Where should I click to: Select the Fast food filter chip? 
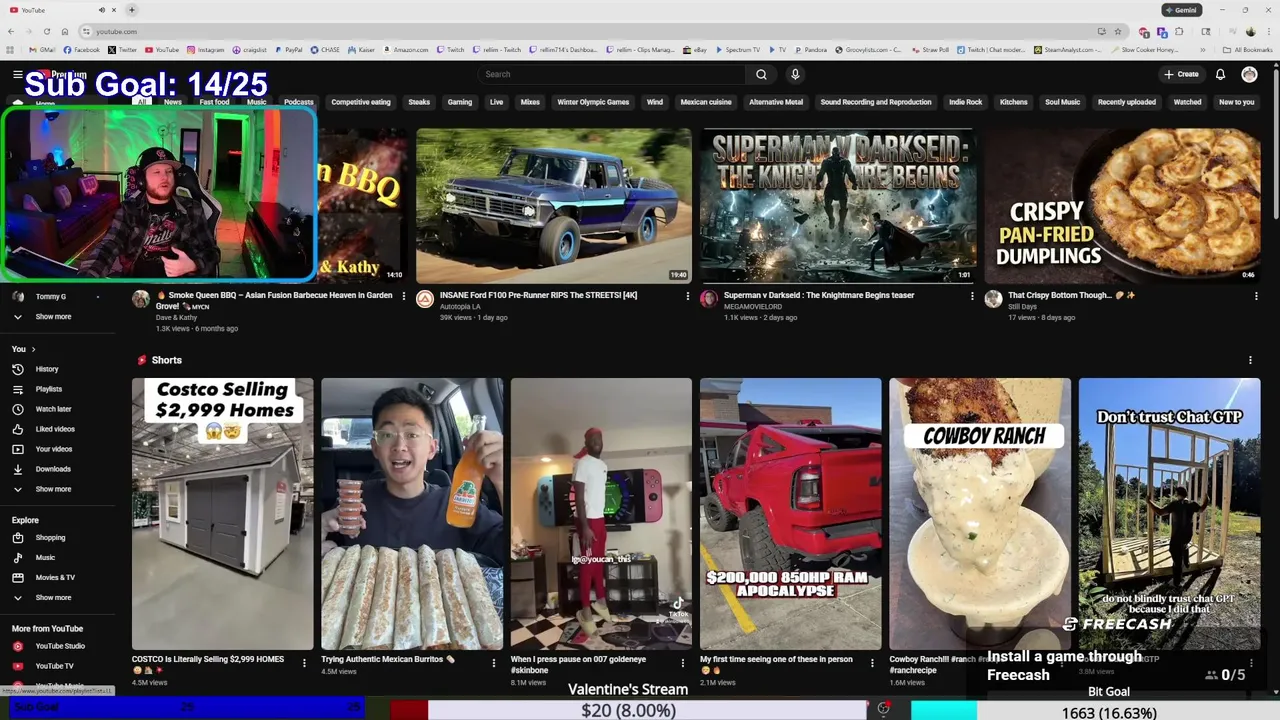pos(214,102)
